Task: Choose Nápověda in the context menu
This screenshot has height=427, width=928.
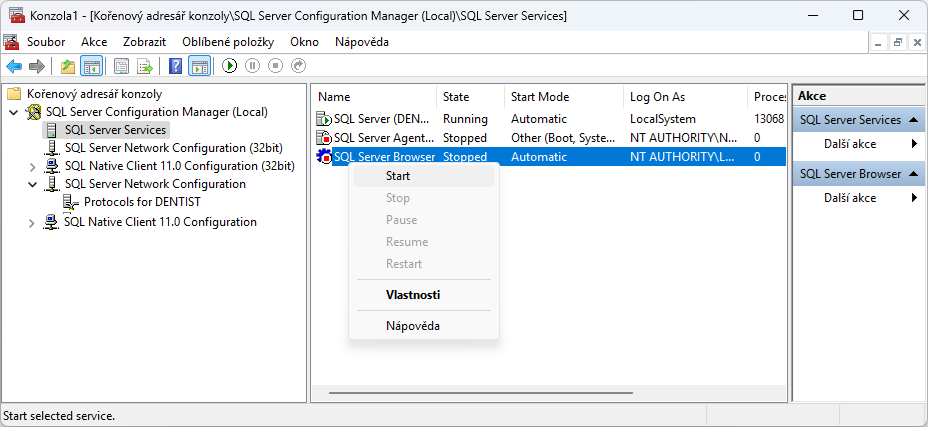Action: click(x=424, y=326)
